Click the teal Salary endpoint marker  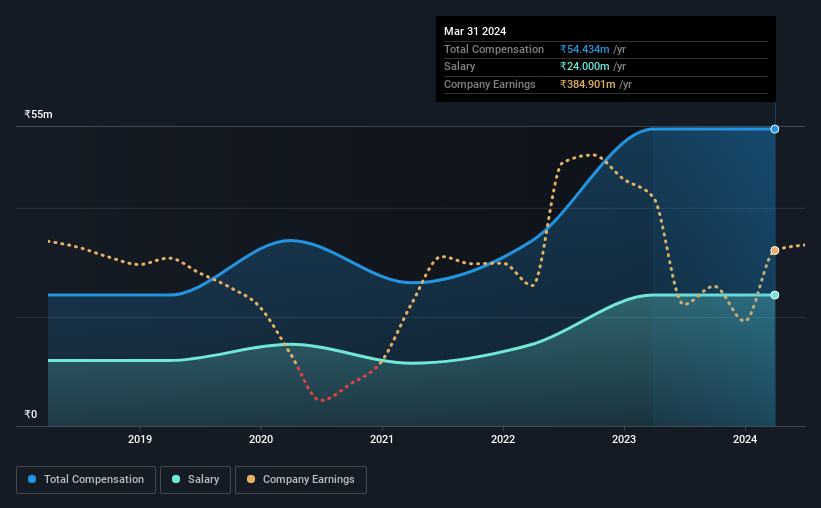click(774, 295)
